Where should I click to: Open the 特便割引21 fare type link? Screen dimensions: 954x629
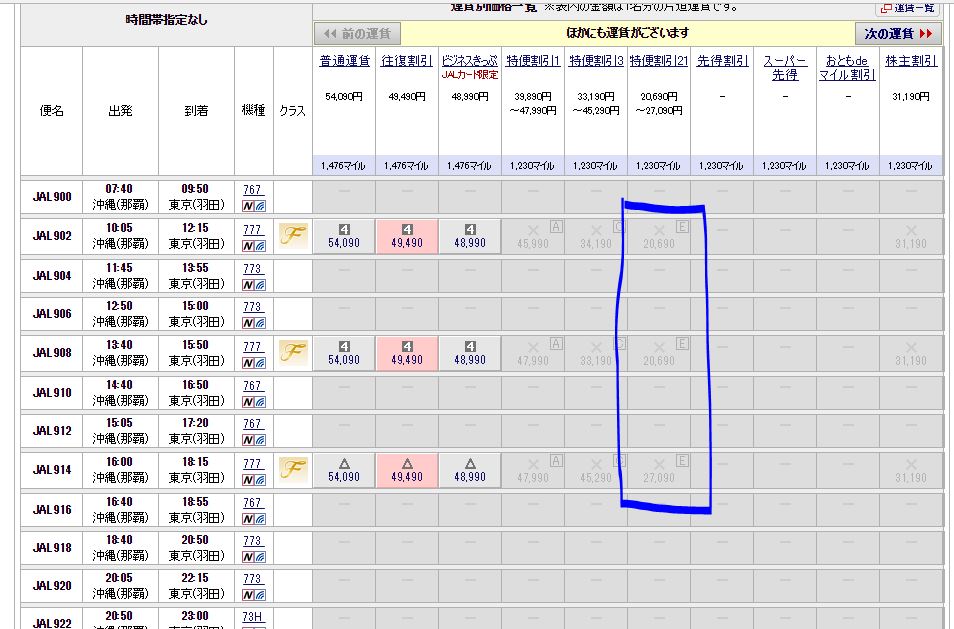pyautogui.click(x=659, y=61)
